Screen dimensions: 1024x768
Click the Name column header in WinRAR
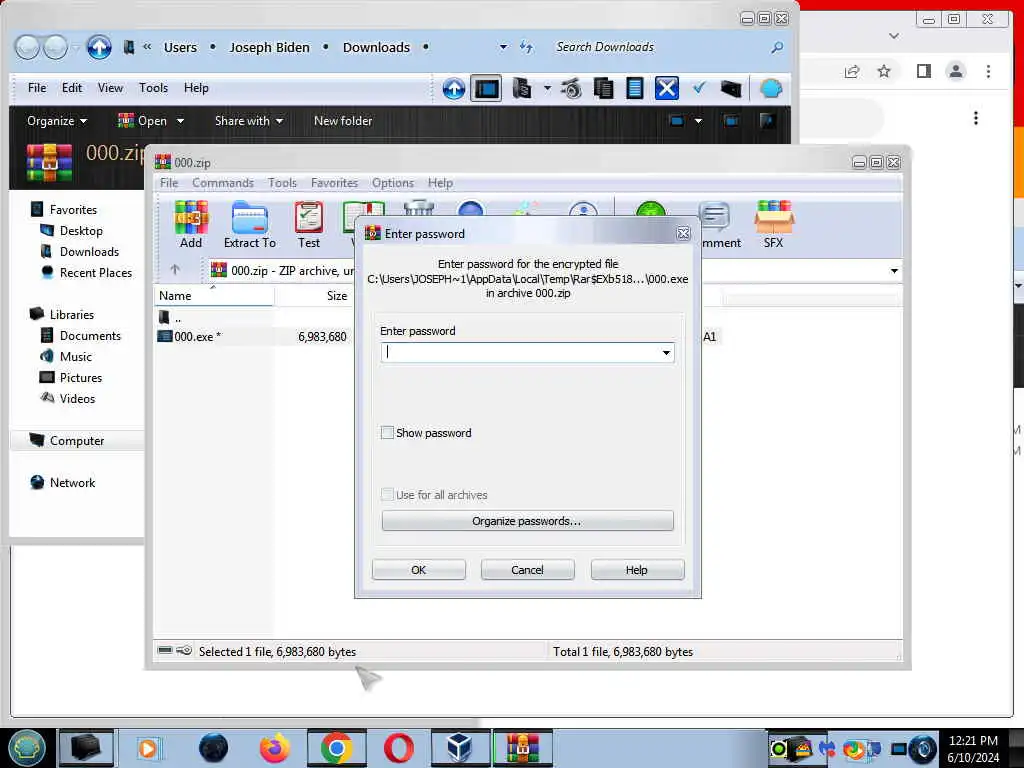tap(214, 296)
